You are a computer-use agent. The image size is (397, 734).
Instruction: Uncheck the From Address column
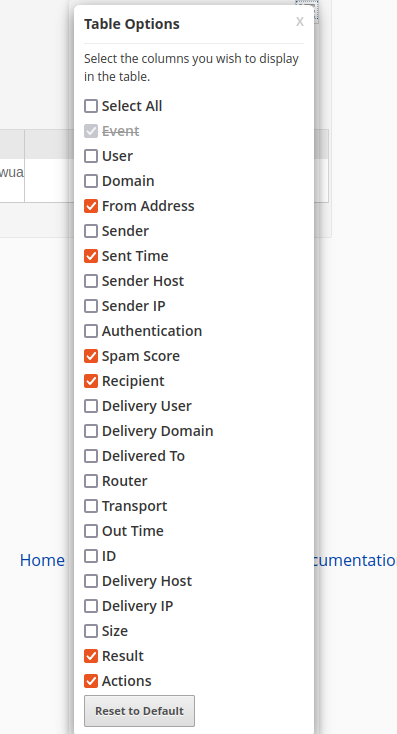91,206
